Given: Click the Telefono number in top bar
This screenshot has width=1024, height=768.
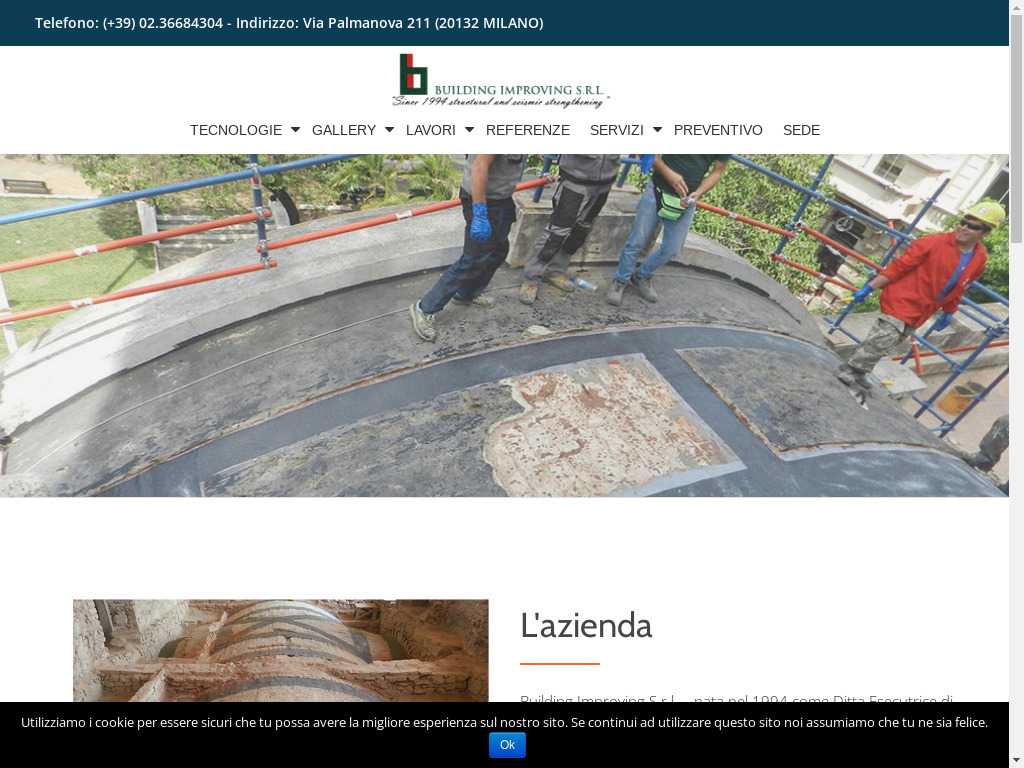Looking at the screenshot, I should click(162, 23).
